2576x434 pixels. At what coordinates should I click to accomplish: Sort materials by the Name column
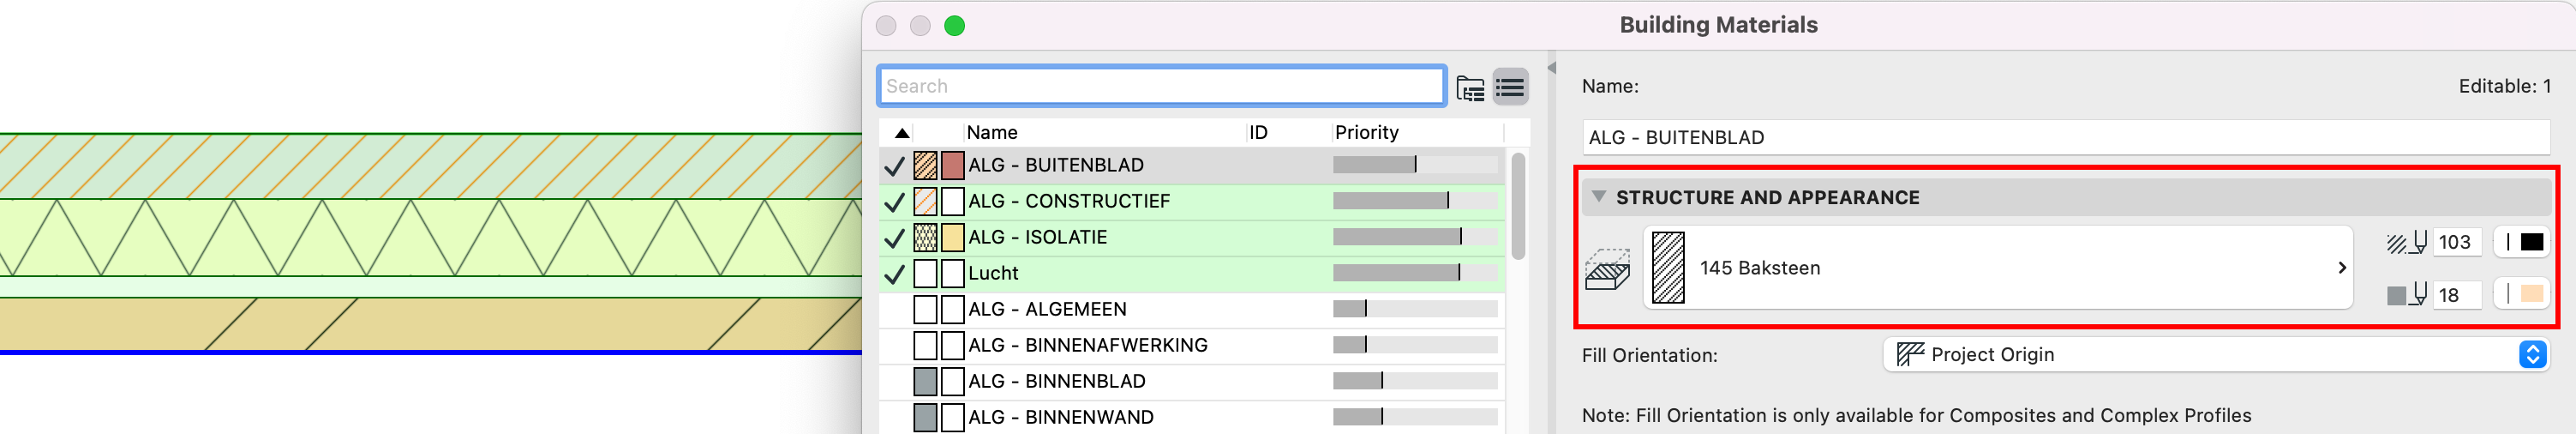coord(1100,132)
